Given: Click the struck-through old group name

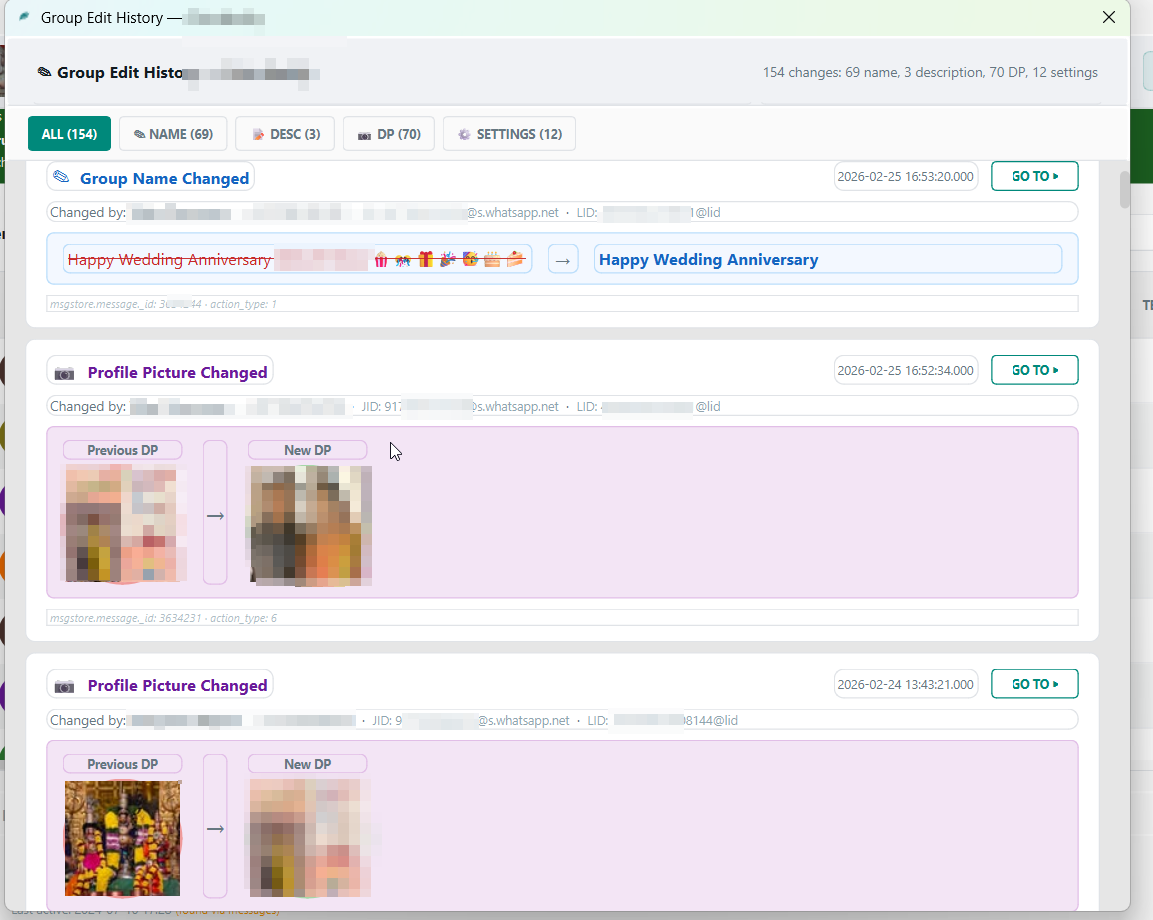Looking at the screenshot, I should coord(297,260).
